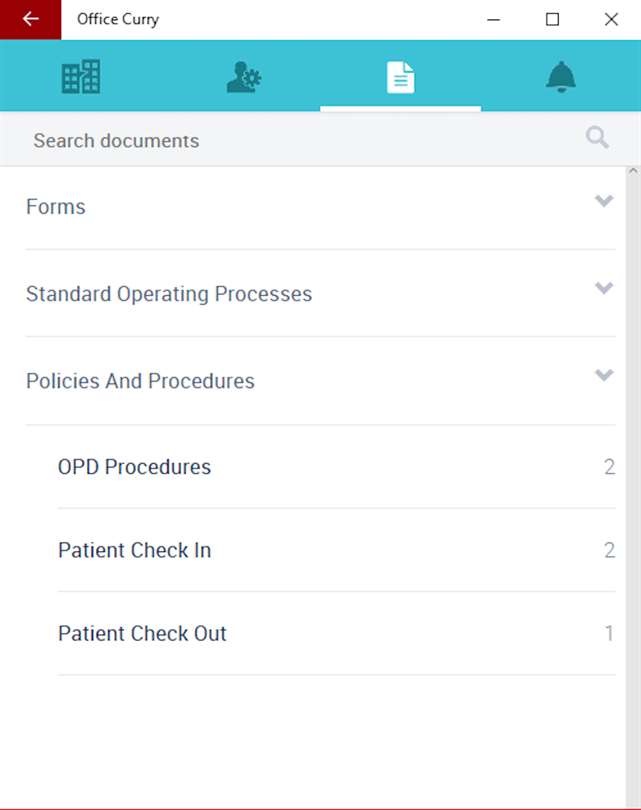Click the back arrow button
Screen dimensions: 641x810
pos(30,19)
